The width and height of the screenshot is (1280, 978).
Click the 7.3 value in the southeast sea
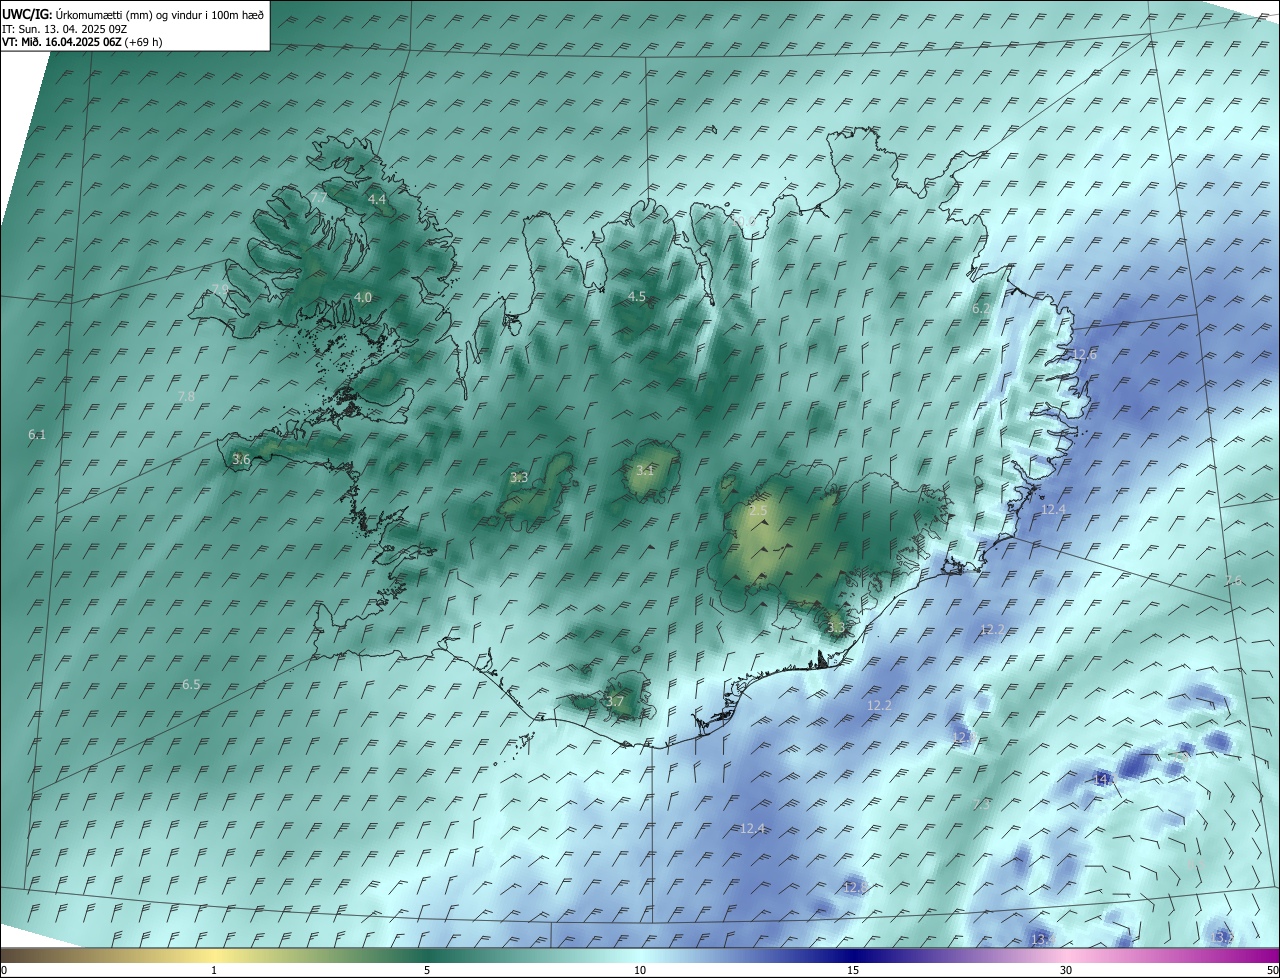pyautogui.click(x=982, y=805)
